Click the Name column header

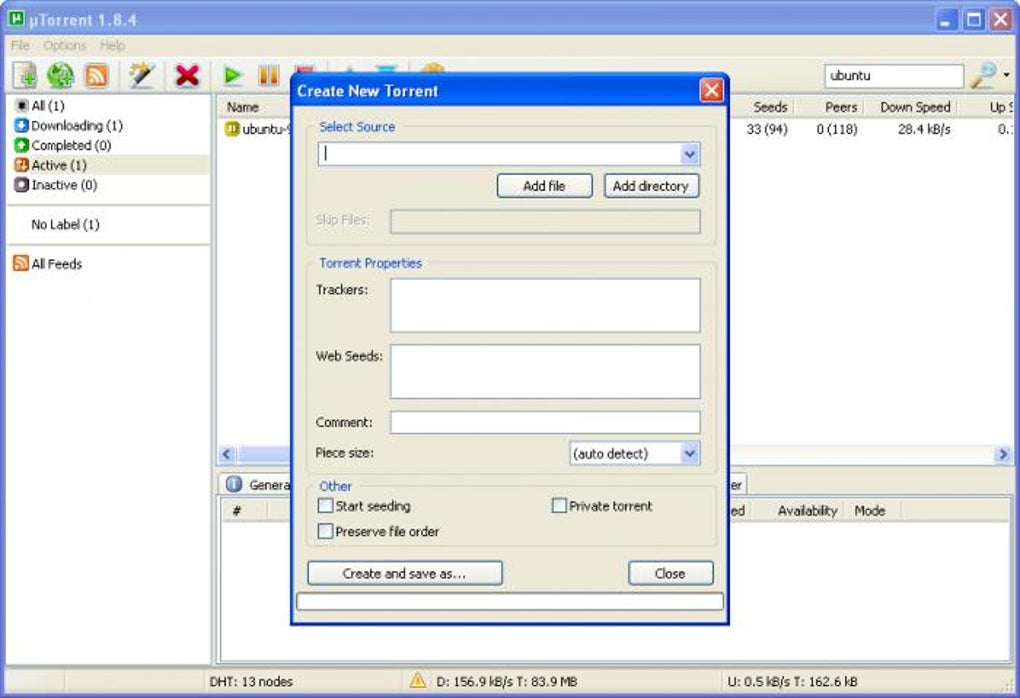point(243,107)
